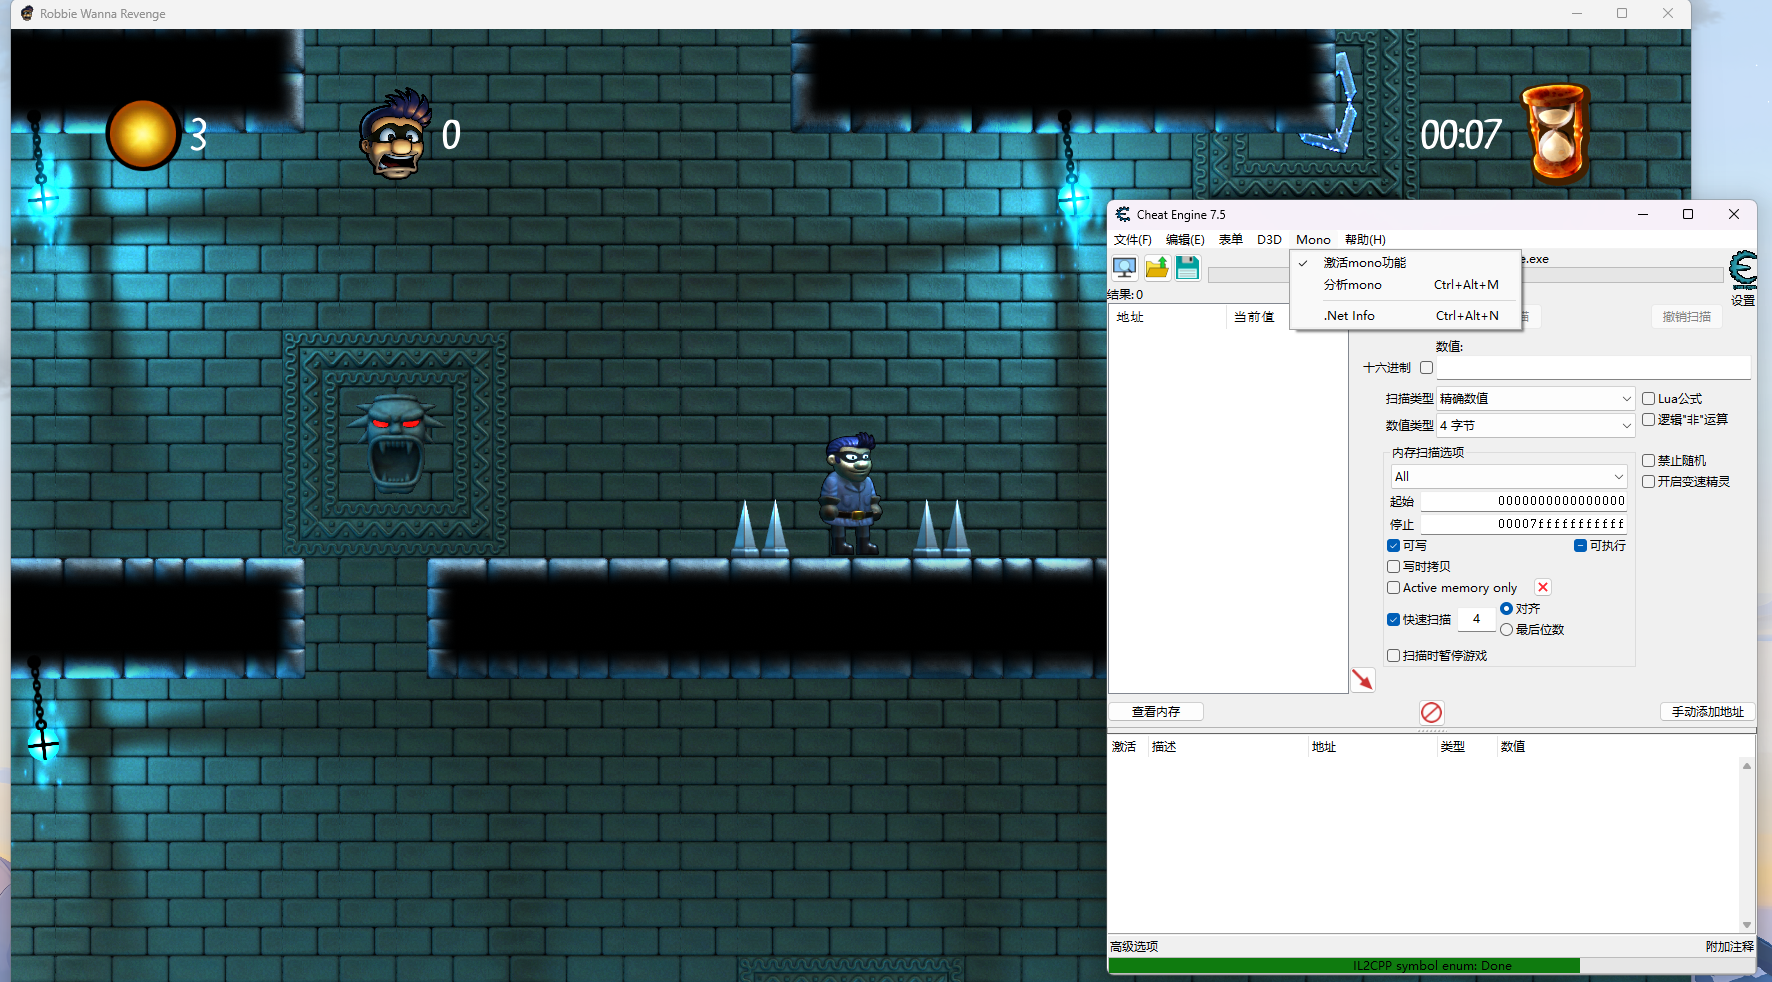Click the red arrow add-to-list icon
The width and height of the screenshot is (1772, 982).
pos(1362,680)
